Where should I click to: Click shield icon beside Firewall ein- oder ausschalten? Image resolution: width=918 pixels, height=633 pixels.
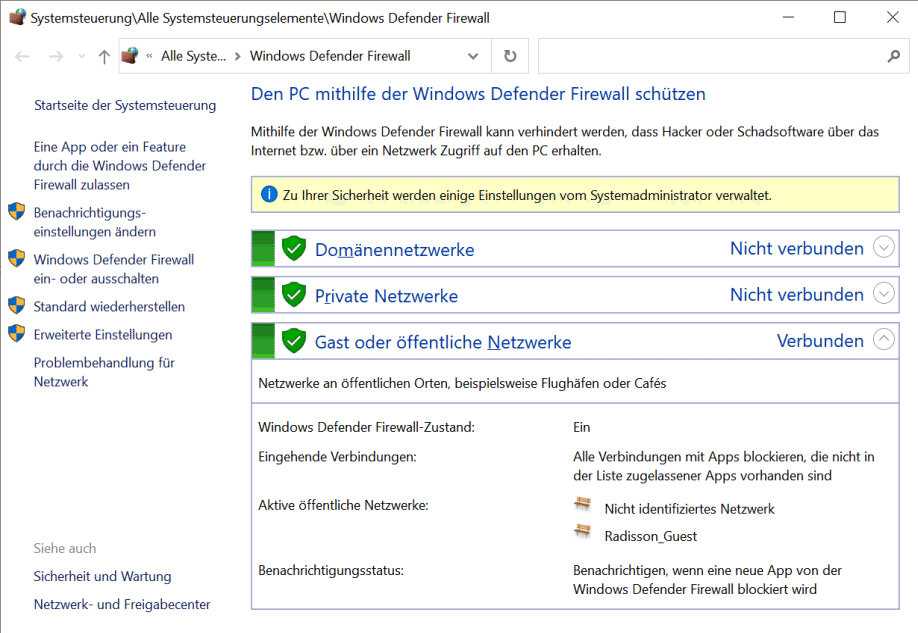(x=16, y=258)
